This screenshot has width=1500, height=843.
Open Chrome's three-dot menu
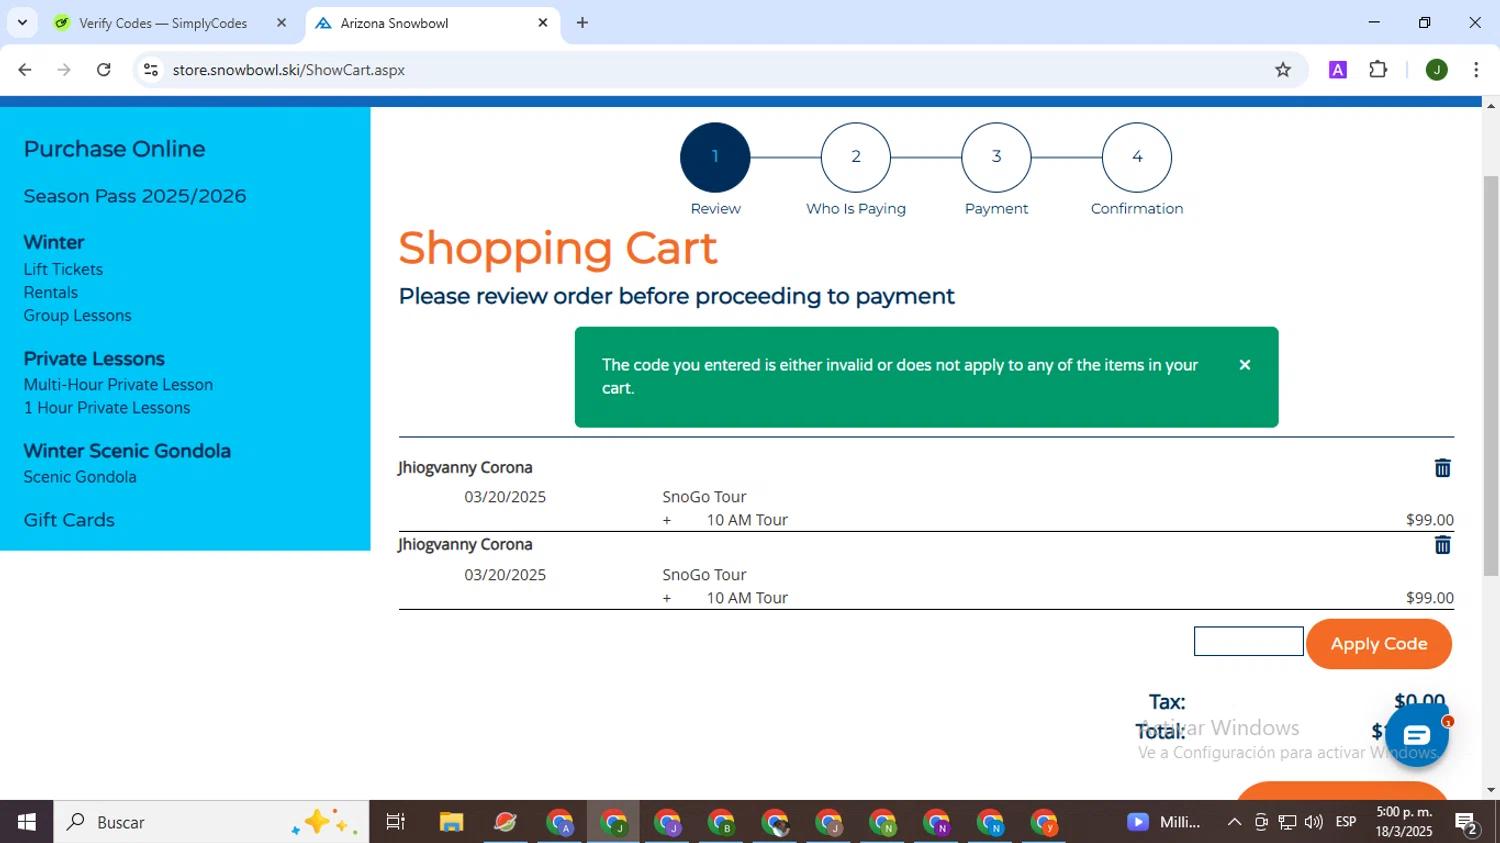pos(1476,70)
